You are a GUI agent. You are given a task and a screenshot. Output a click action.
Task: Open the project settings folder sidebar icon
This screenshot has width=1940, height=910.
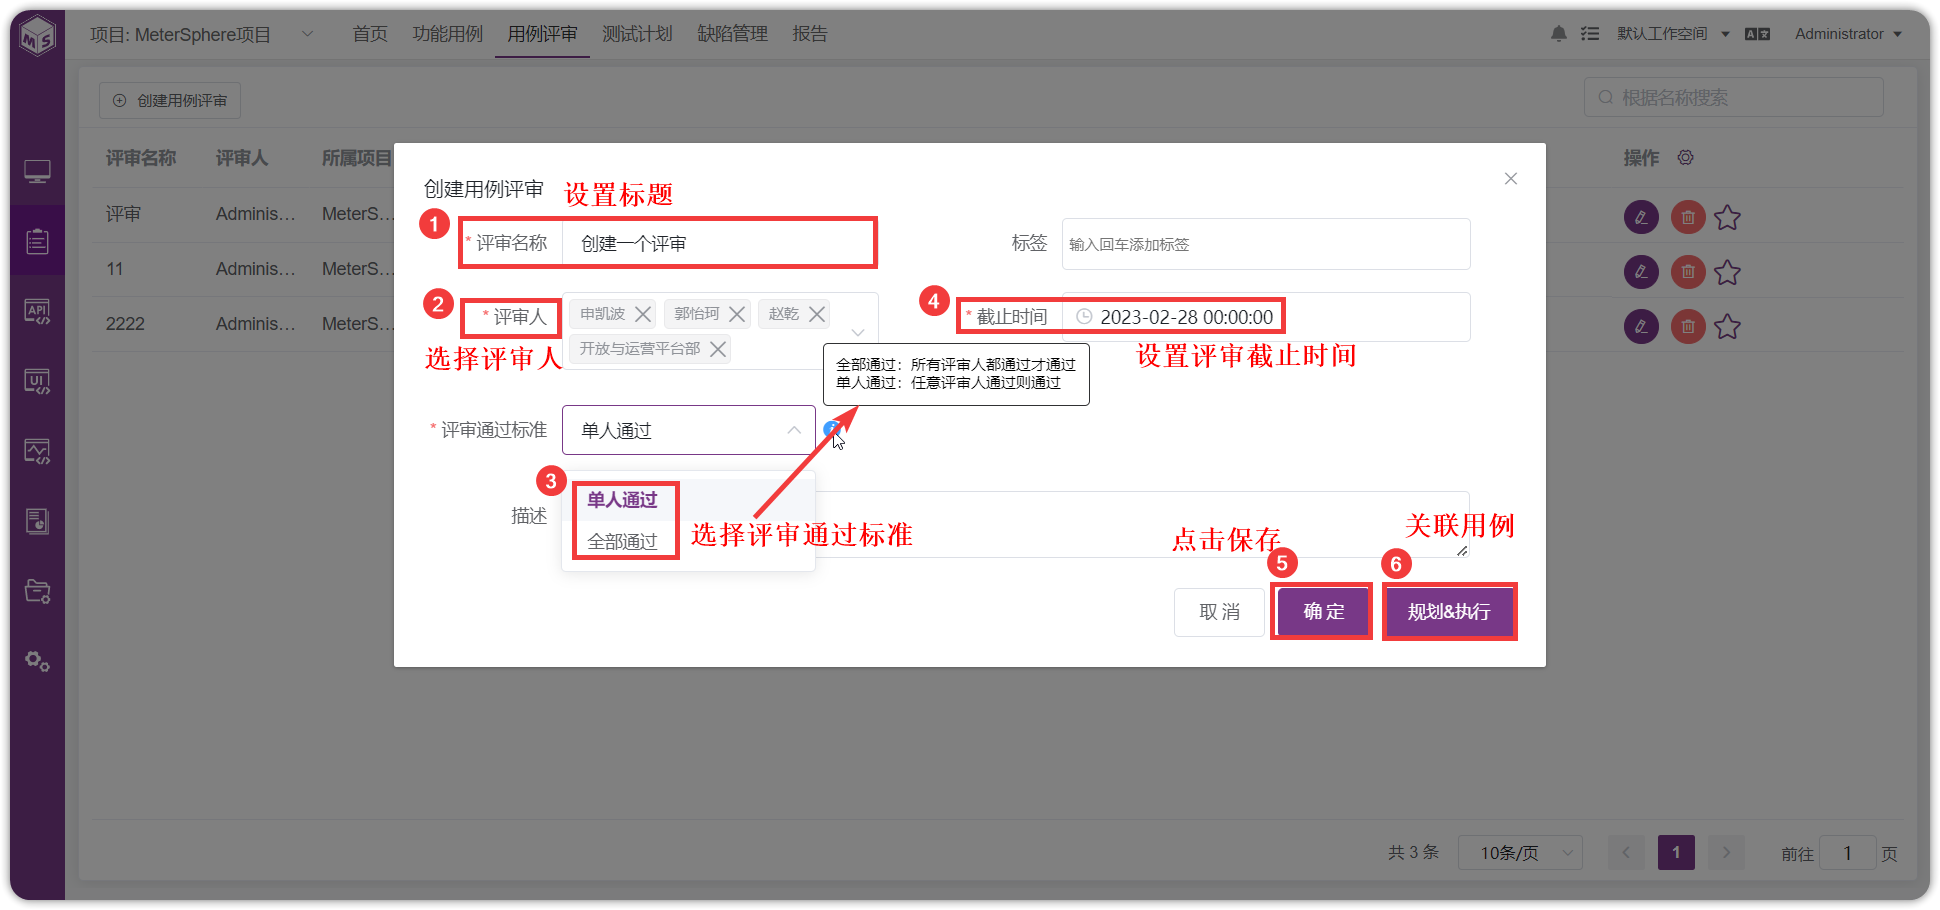click(x=38, y=591)
